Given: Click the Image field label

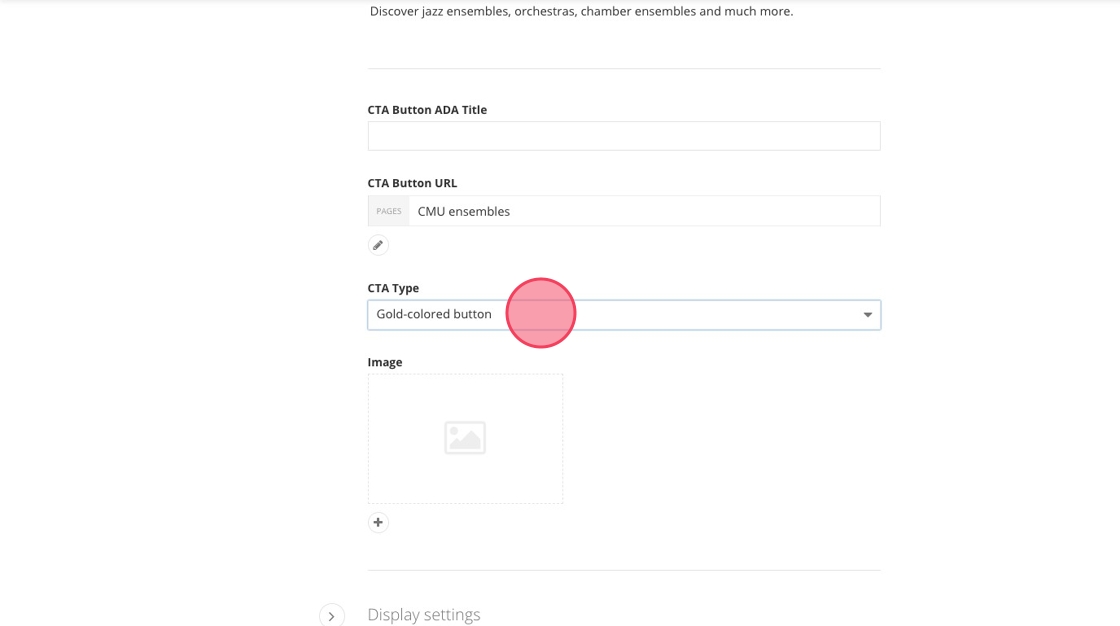Looking at the screenshot, I should tap(385, 362).
